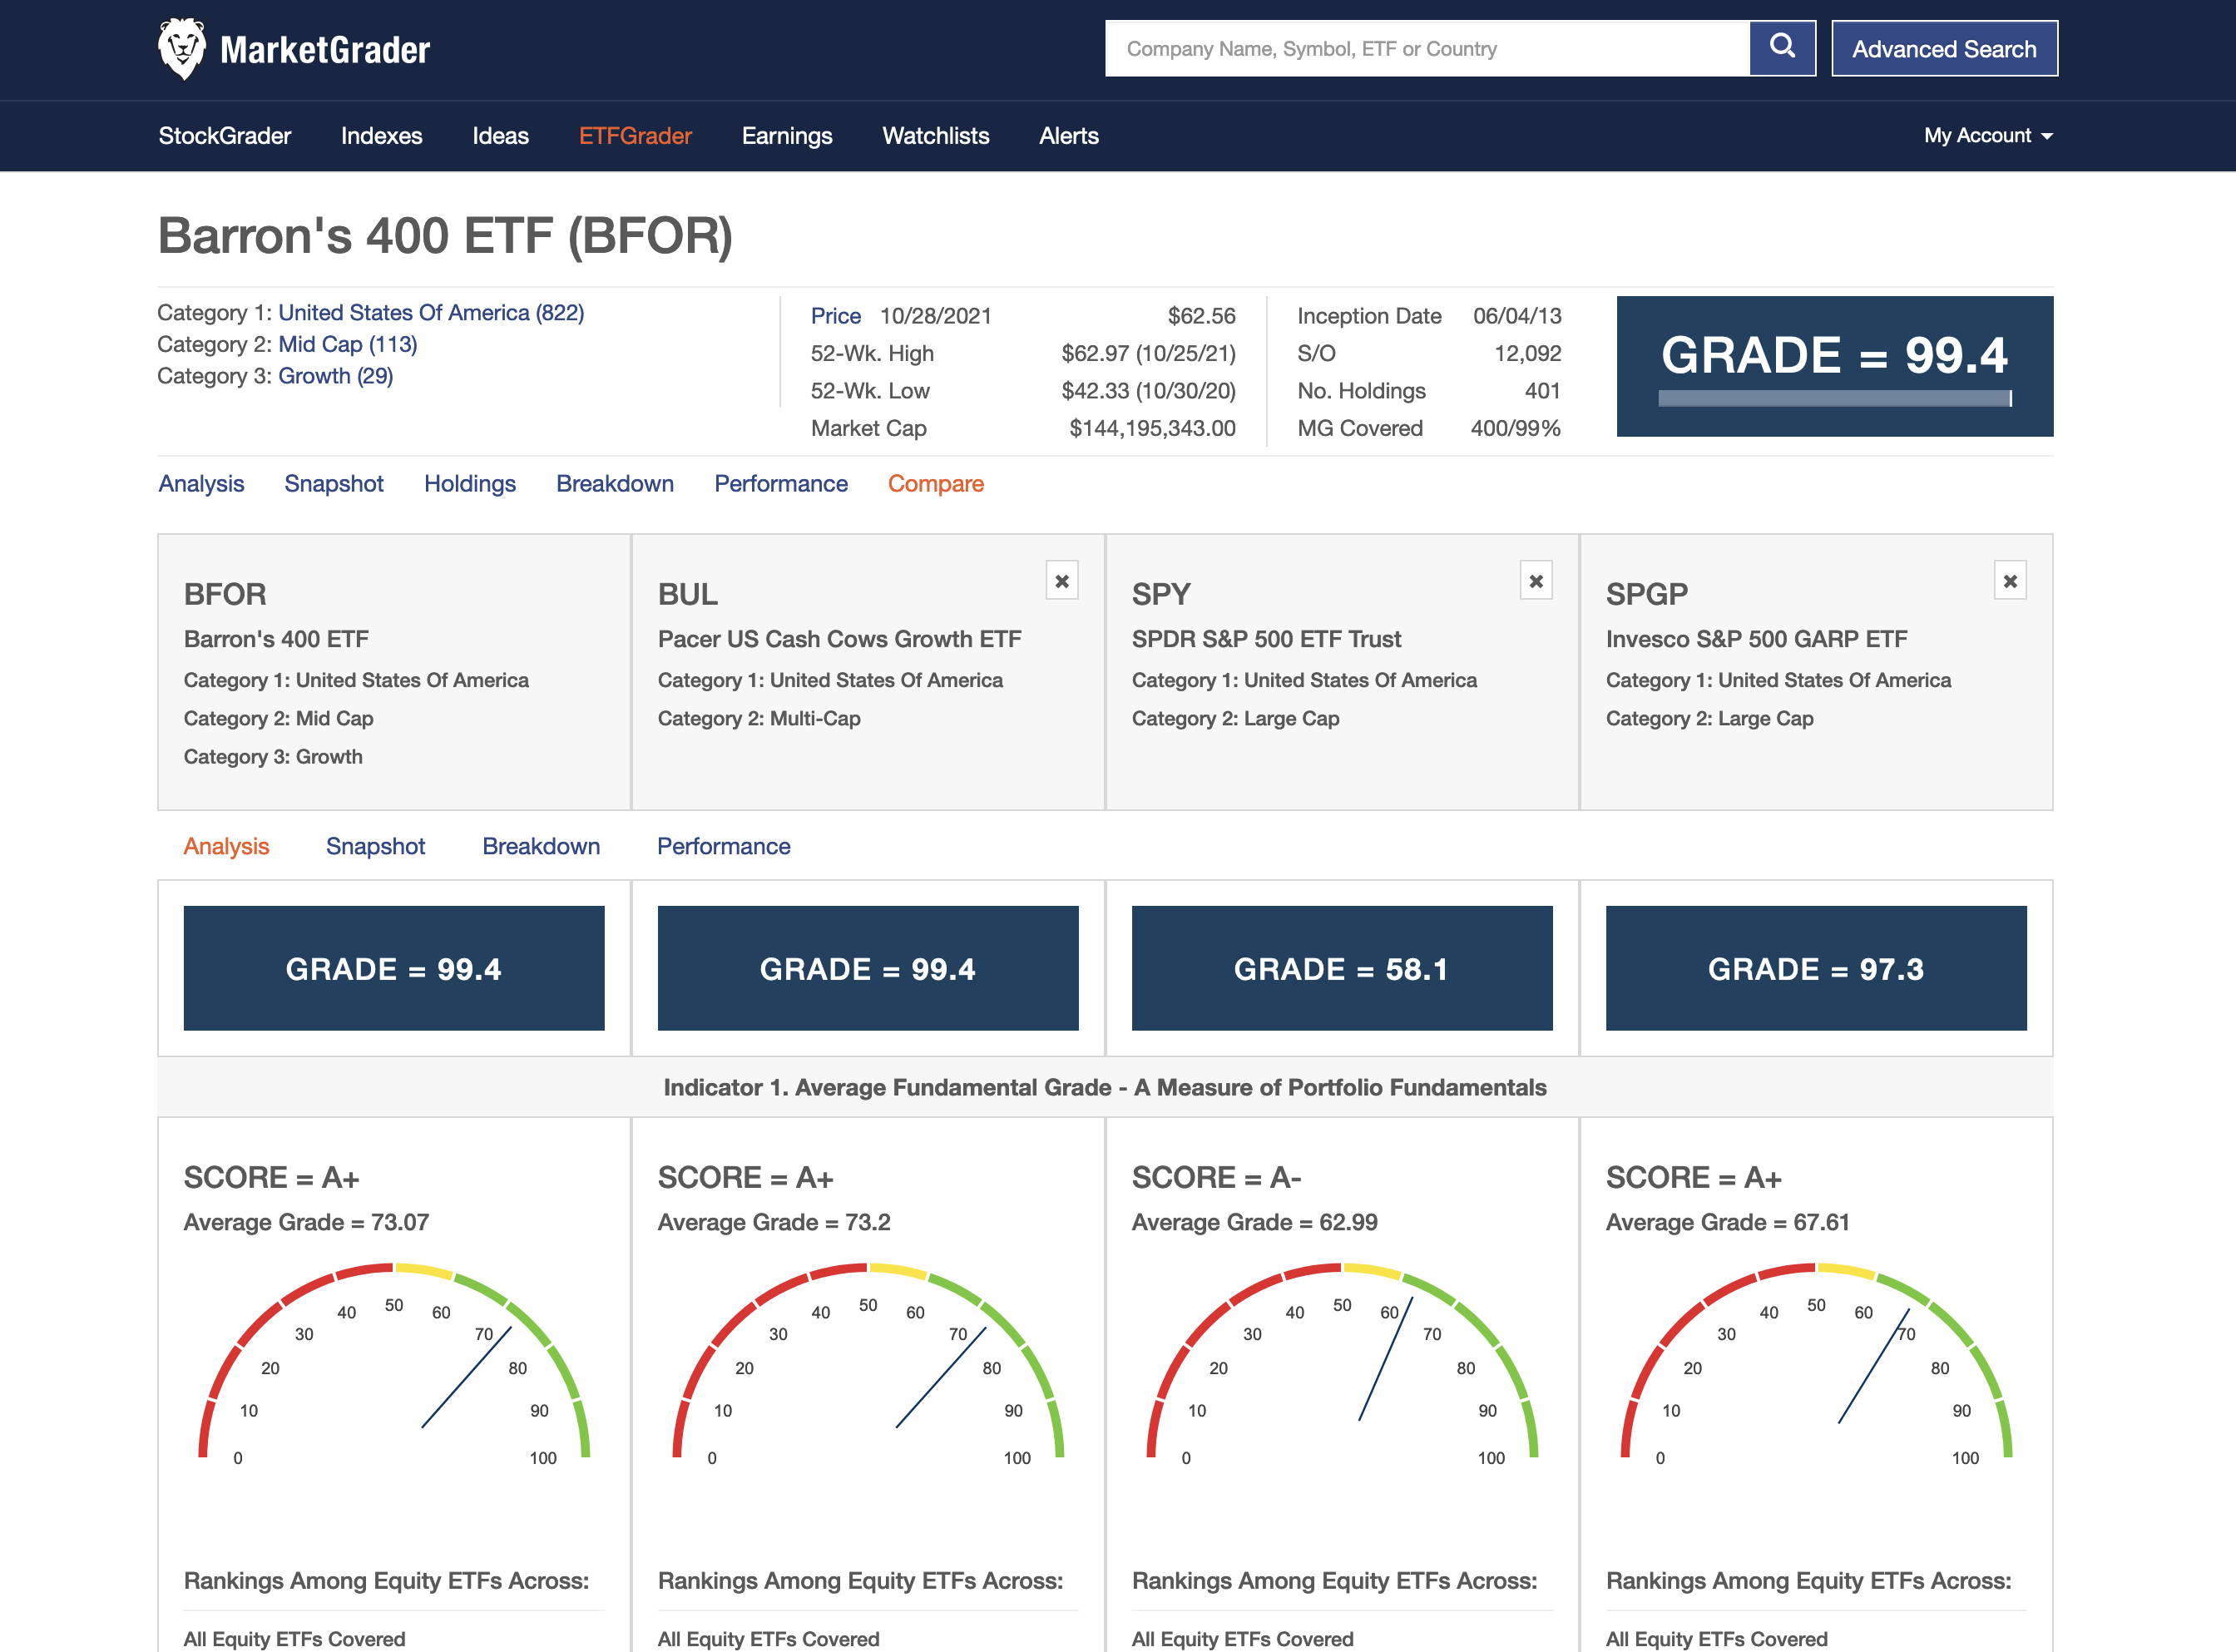Switch to the Holdings tab

pyautogui.click(x=469, y=484)
